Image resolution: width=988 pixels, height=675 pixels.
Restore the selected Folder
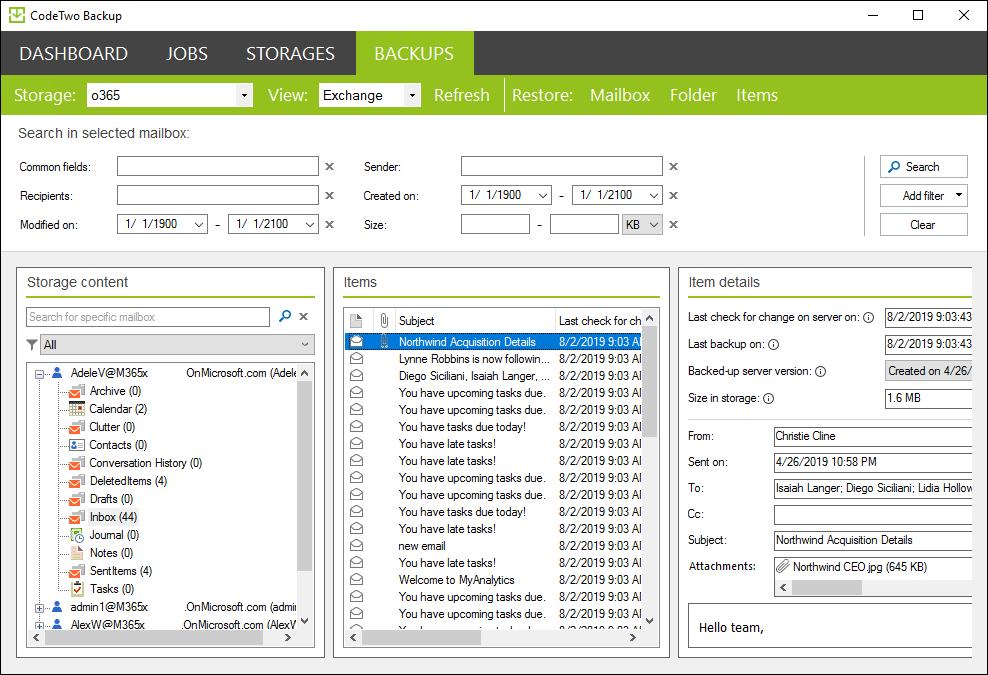pyautogui.click(x=693, y=95)
